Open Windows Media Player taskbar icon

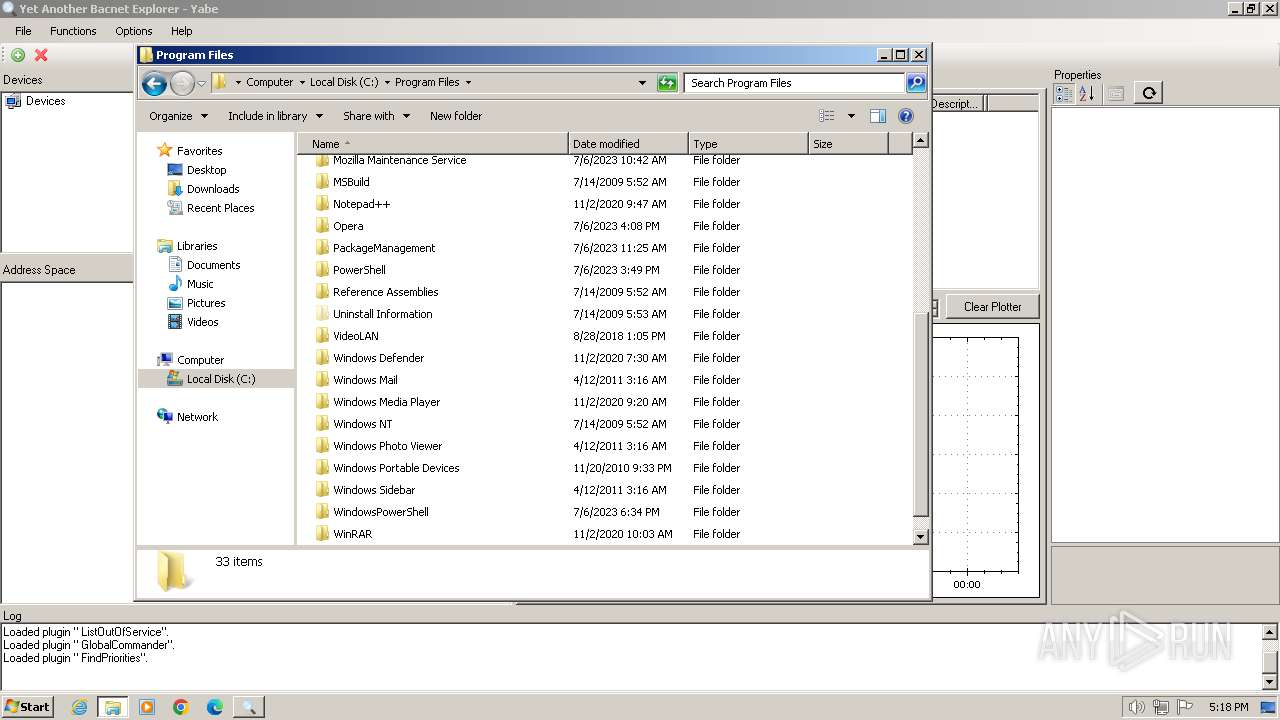pyautogui.click(x=147, y=707)
